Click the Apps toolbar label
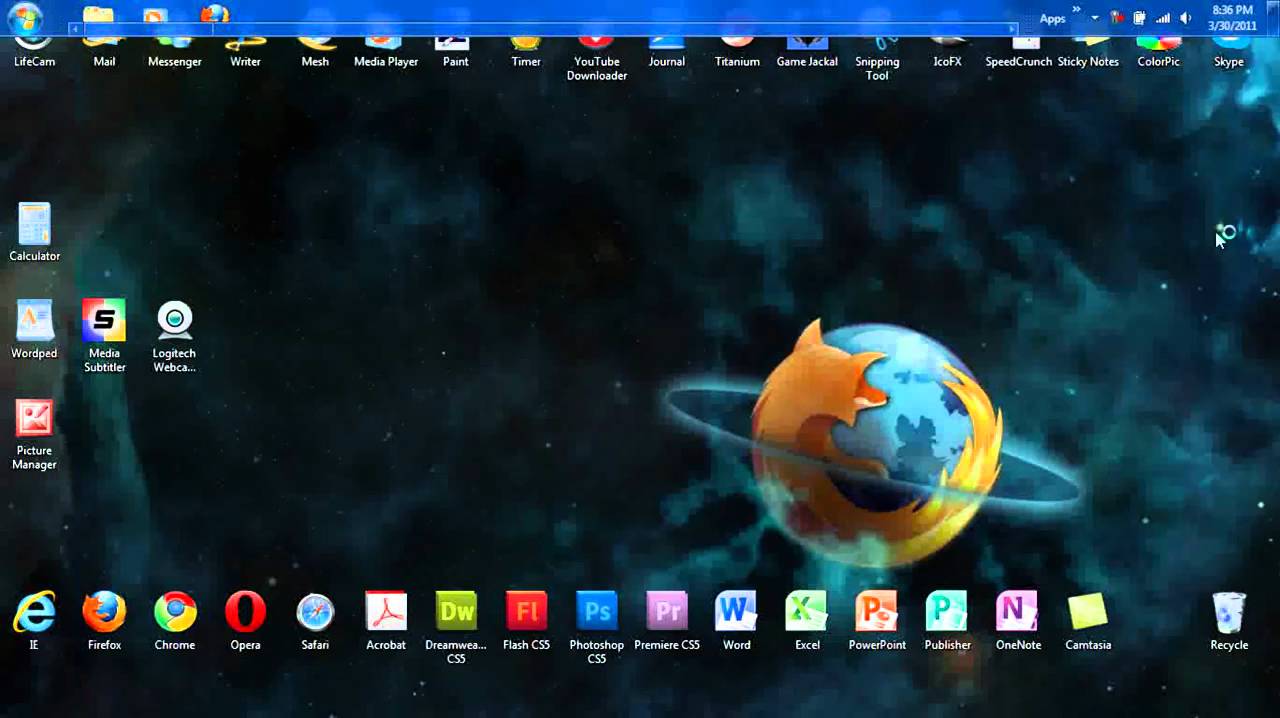 pos(1052,19)
